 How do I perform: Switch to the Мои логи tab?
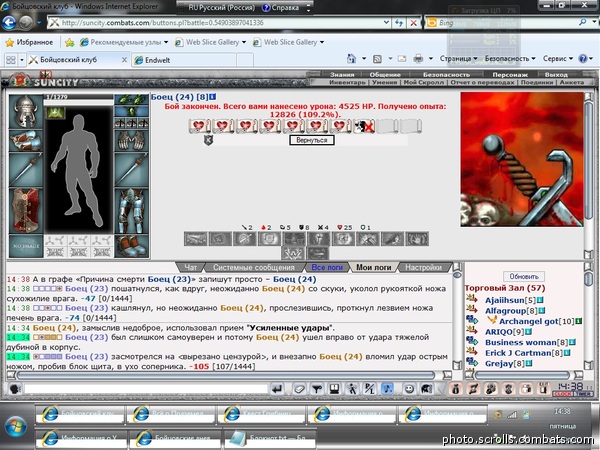point(373,267)
